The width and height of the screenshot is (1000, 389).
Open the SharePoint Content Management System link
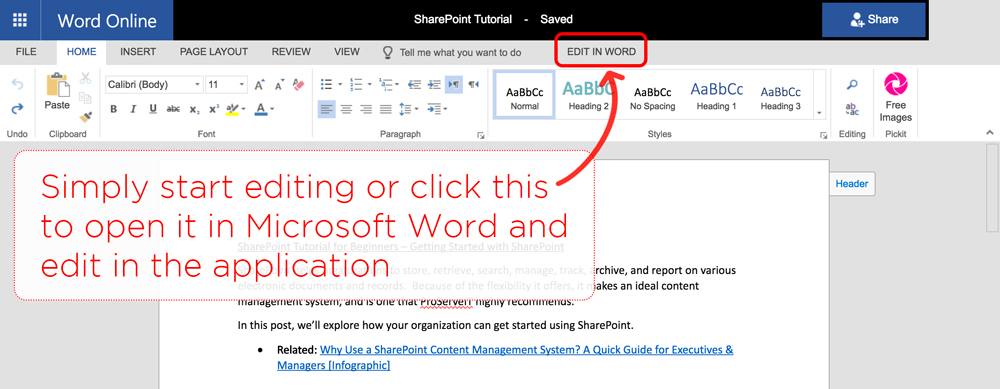click(x=505, y=358)
